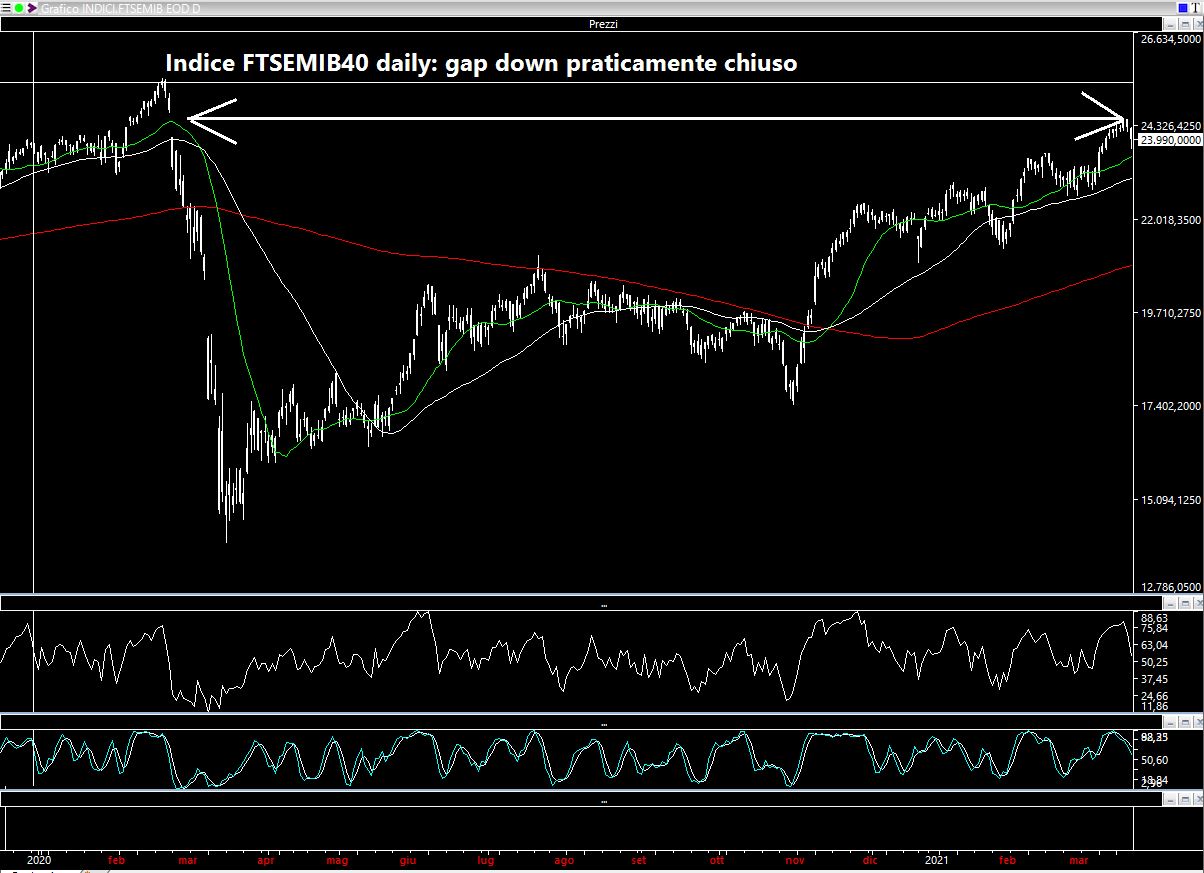
Task: Click the ellipsis header of the empty bottom panel
Action: [603, 800]
